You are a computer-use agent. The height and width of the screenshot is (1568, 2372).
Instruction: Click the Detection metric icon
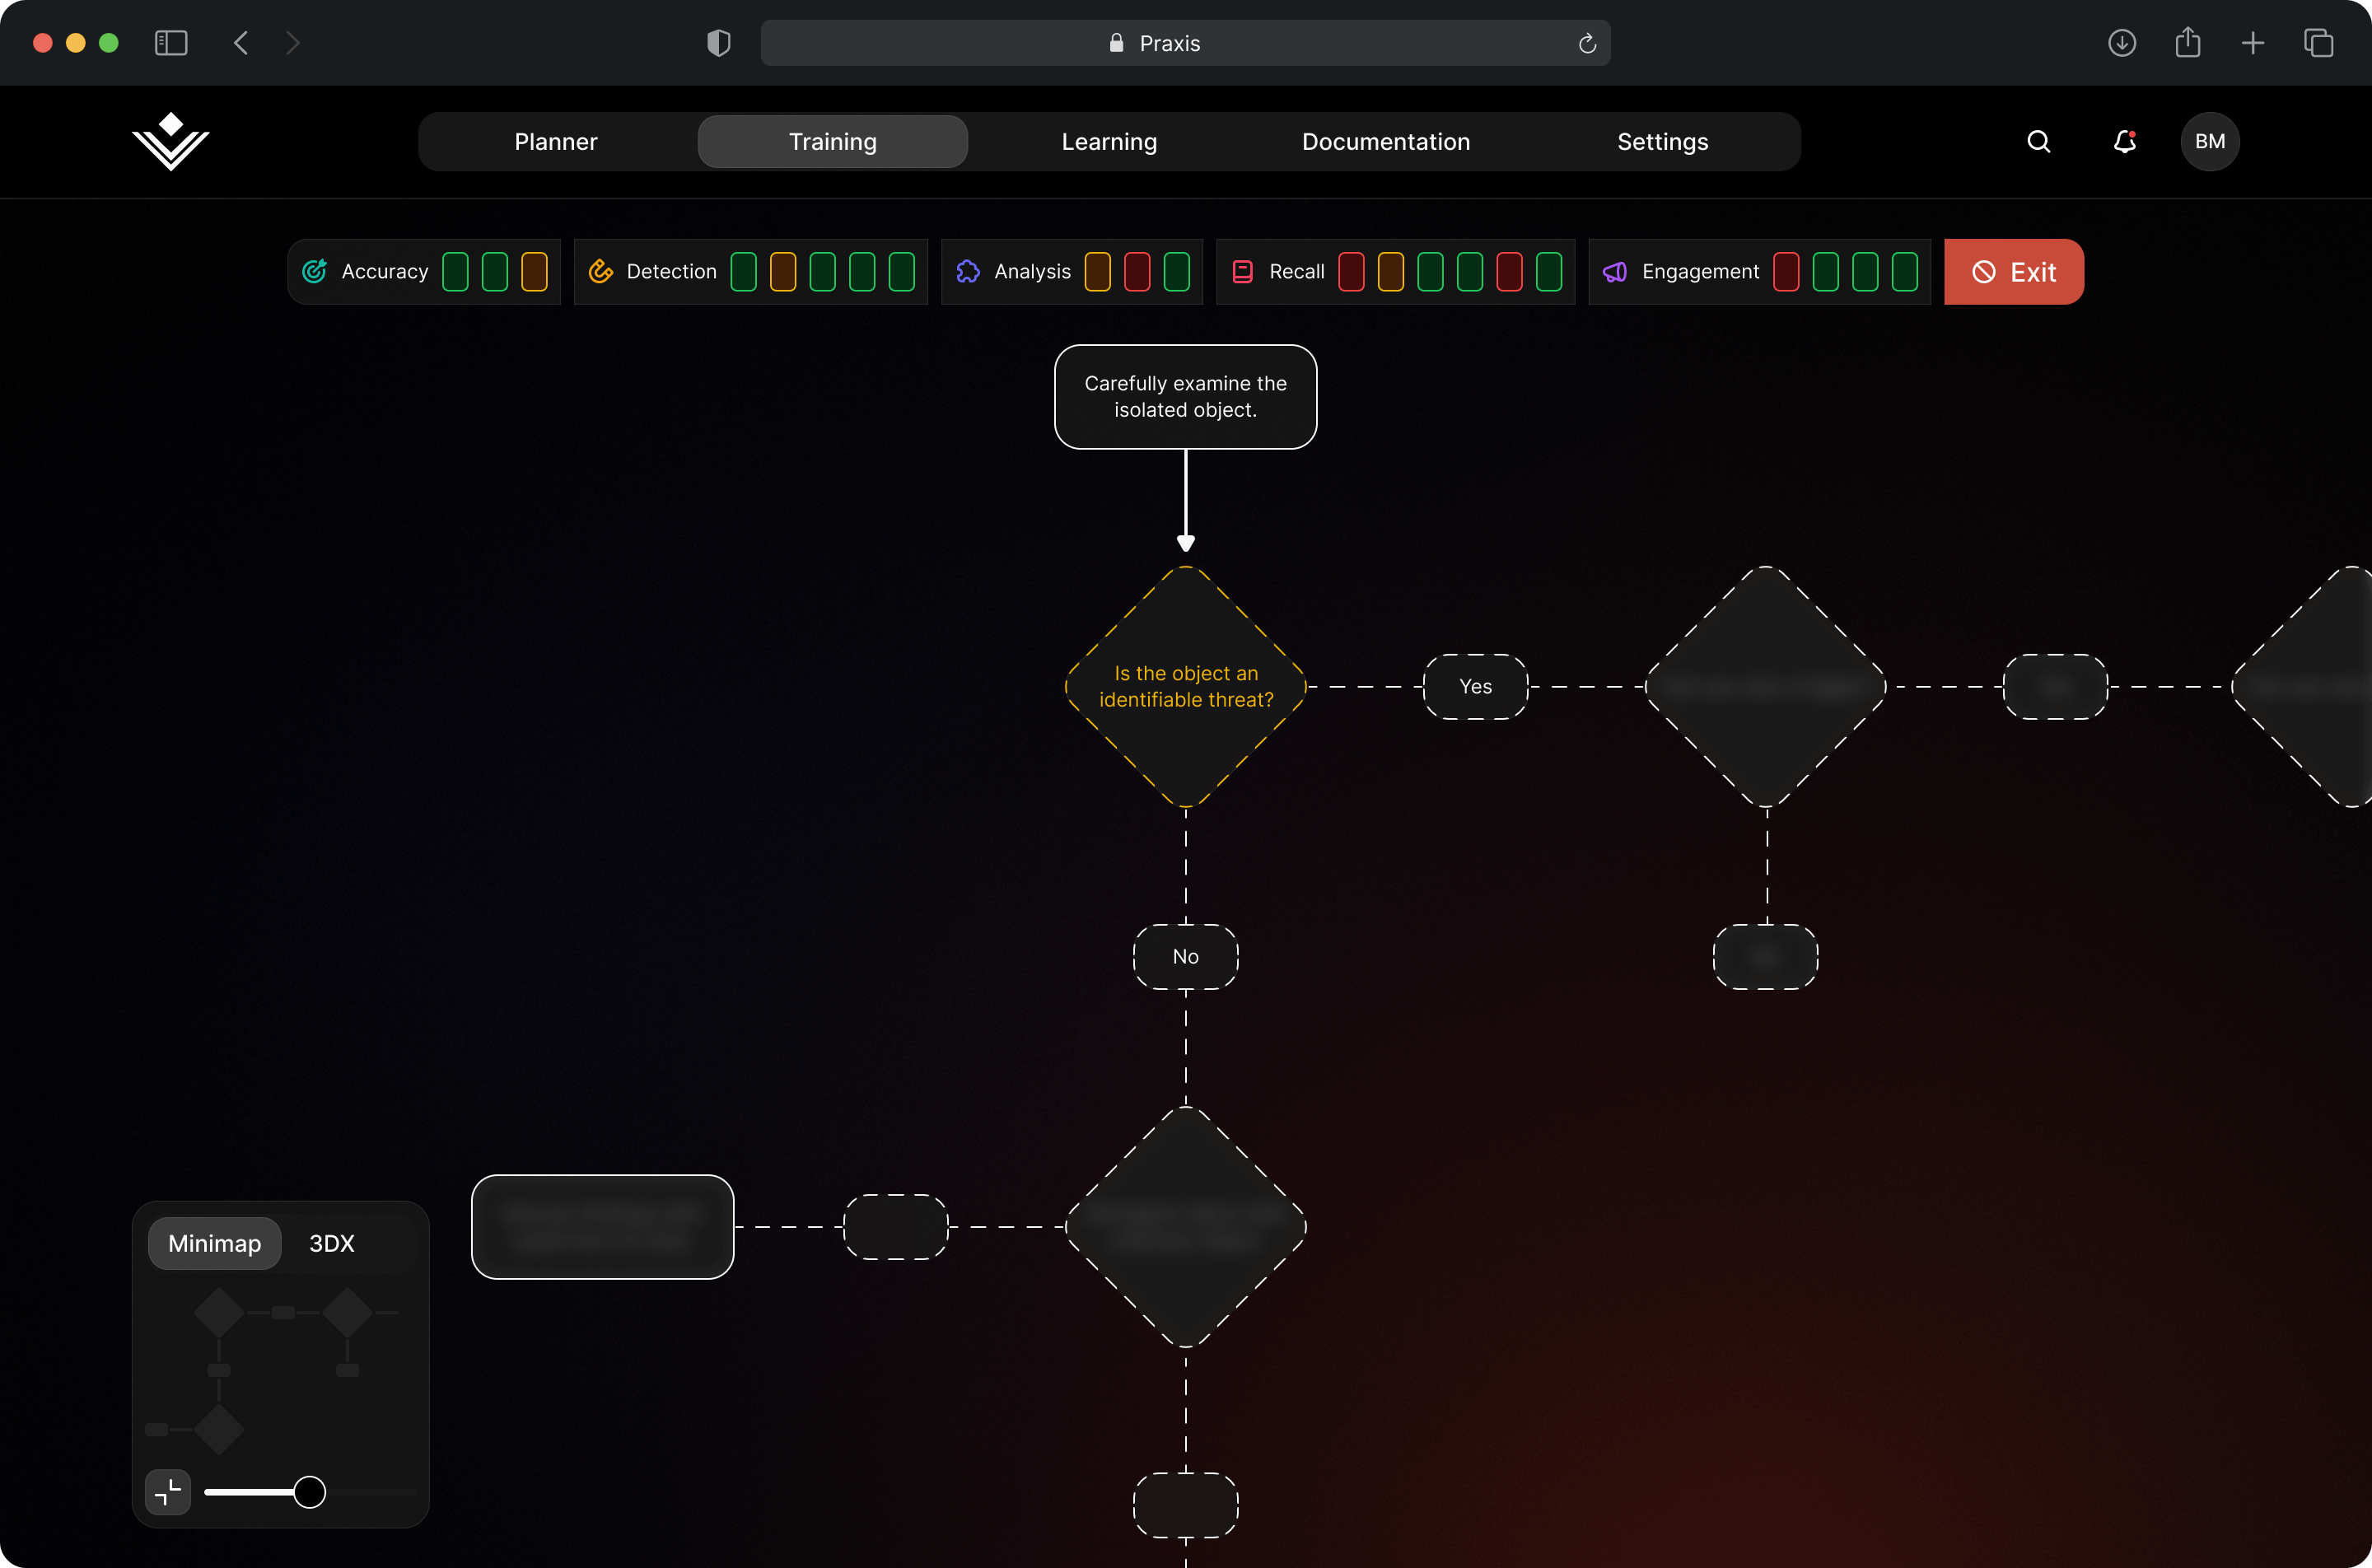600,271
